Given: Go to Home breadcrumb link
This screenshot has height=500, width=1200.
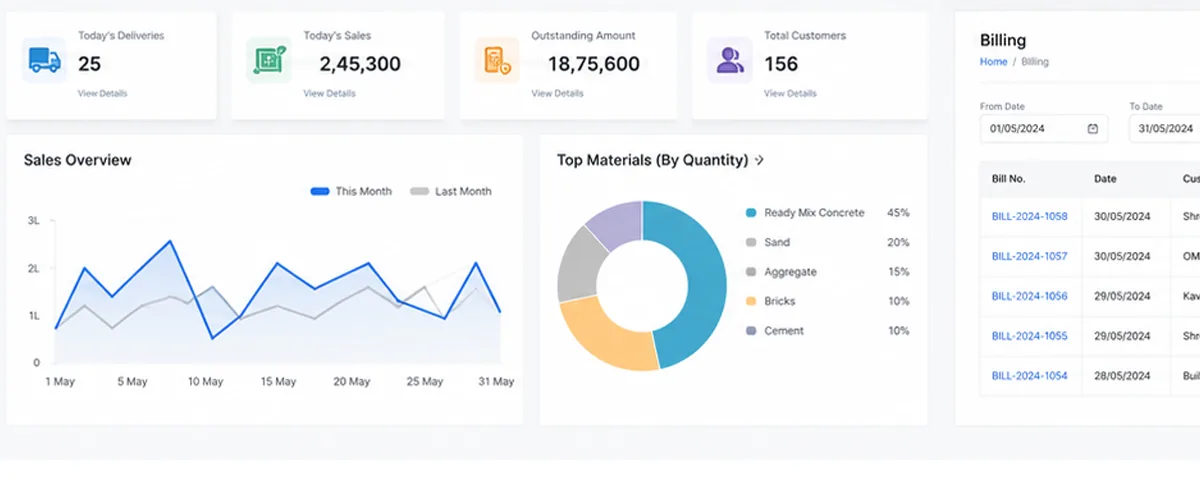Looking at the screenshot, I should pos(993,62).
